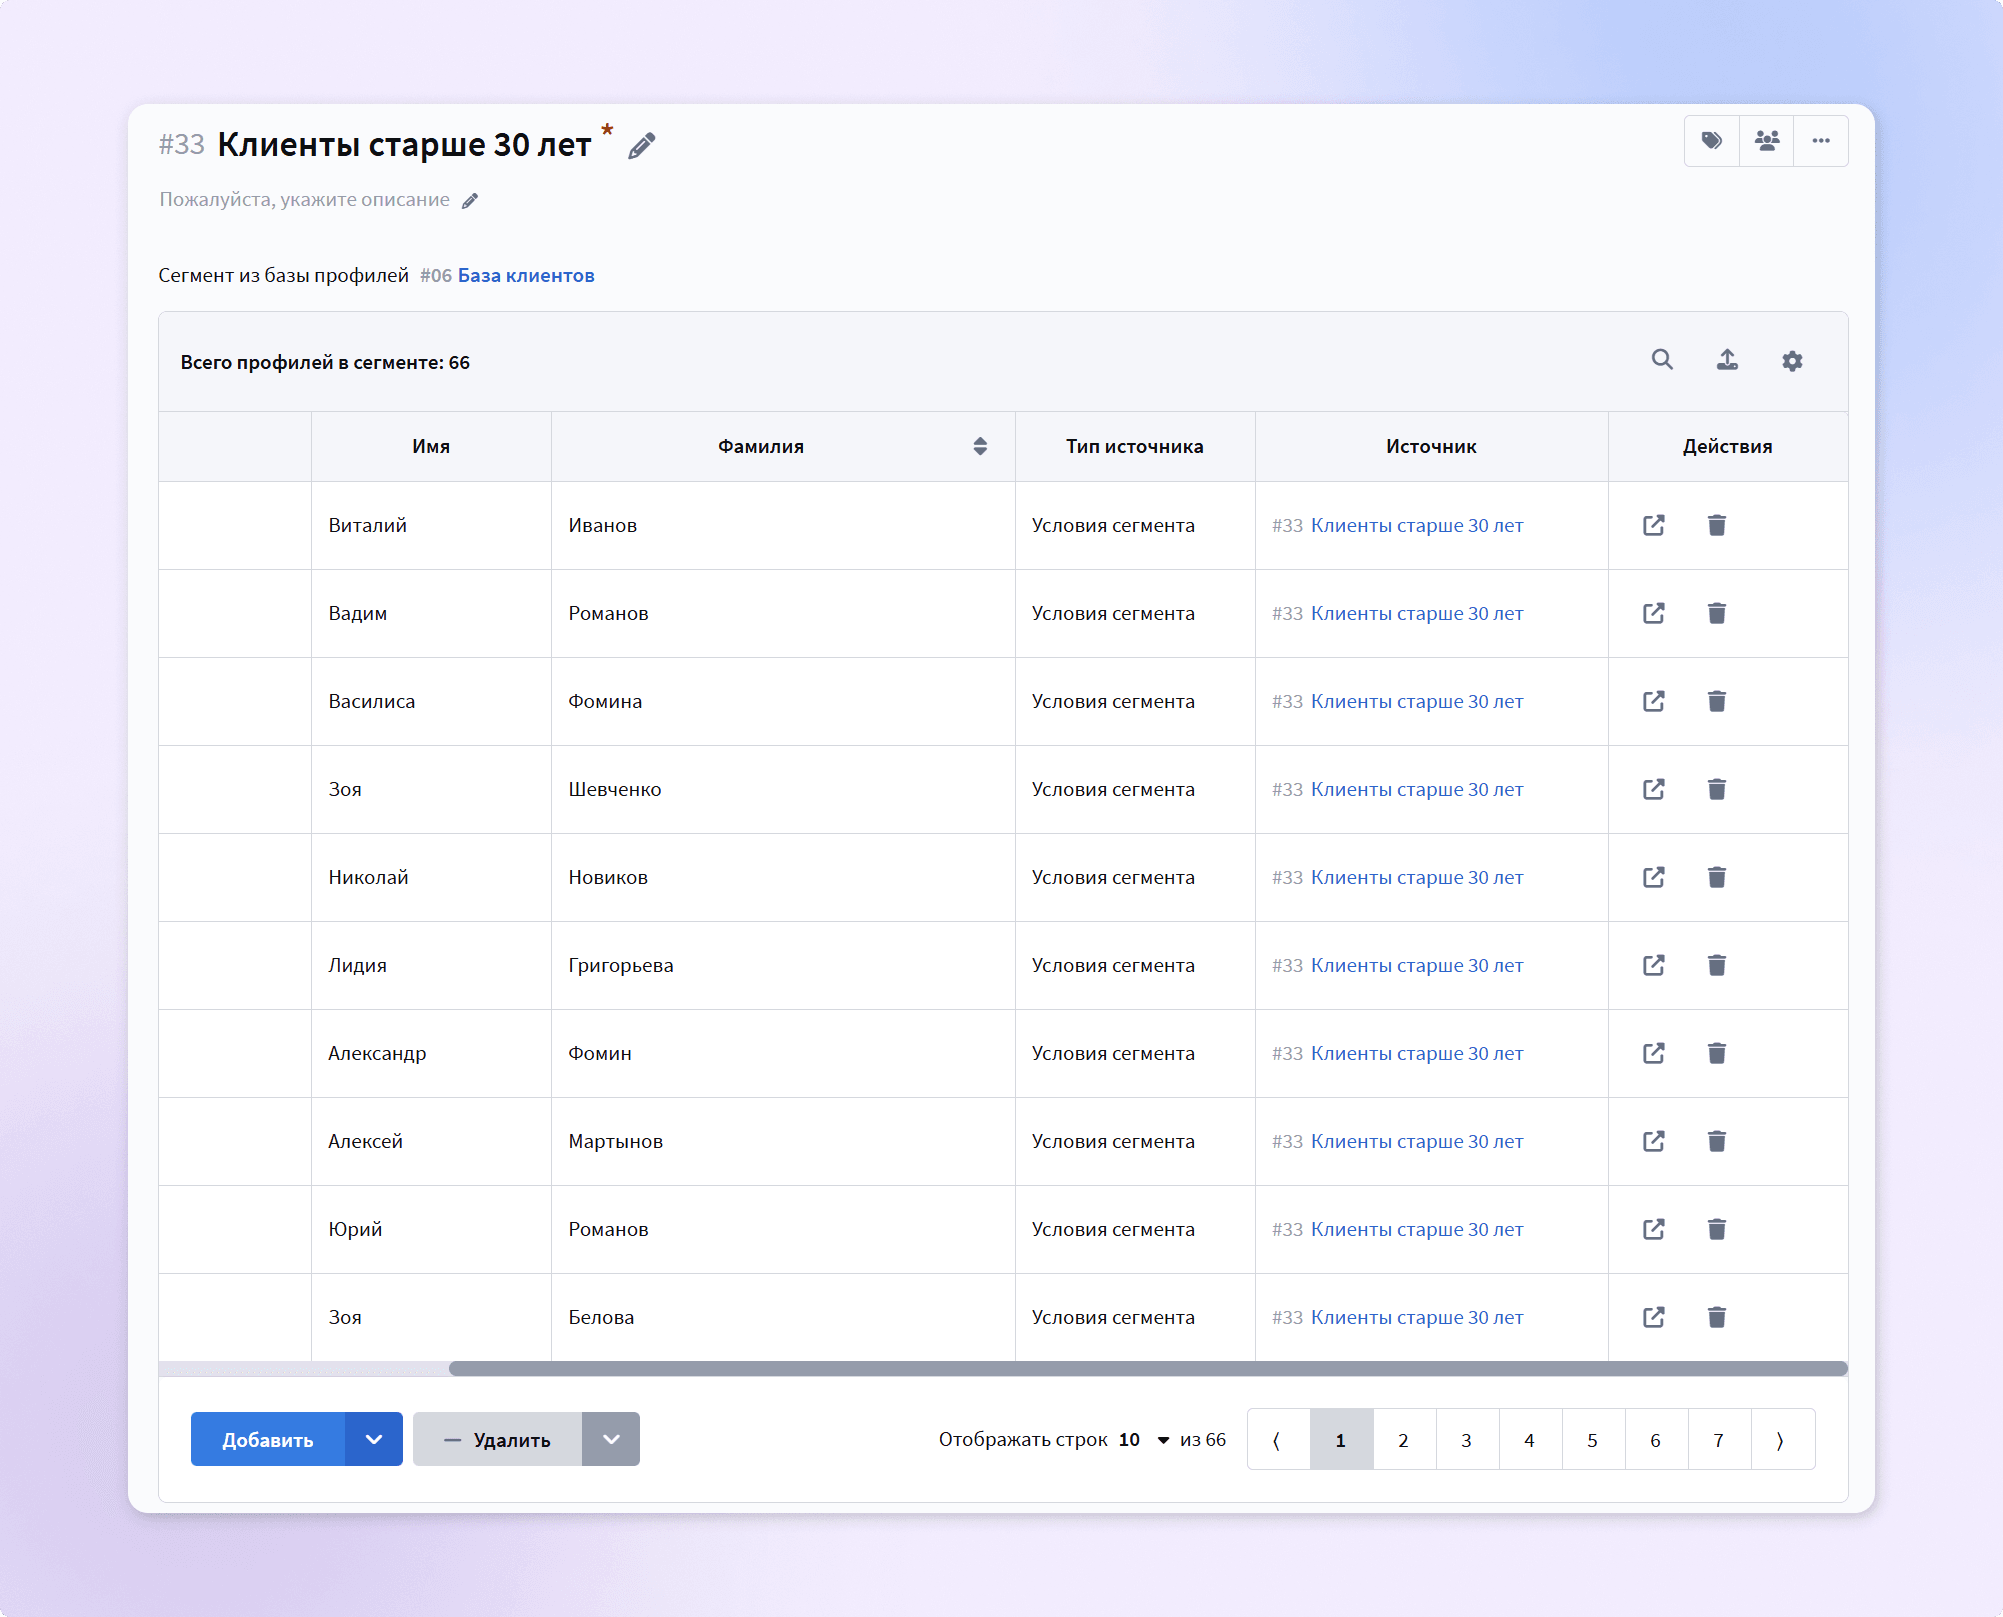Screen dimensions: 2003x1617
Task: Click Условия сегмента in Юрий row
Action: tap(1113, 1229)
